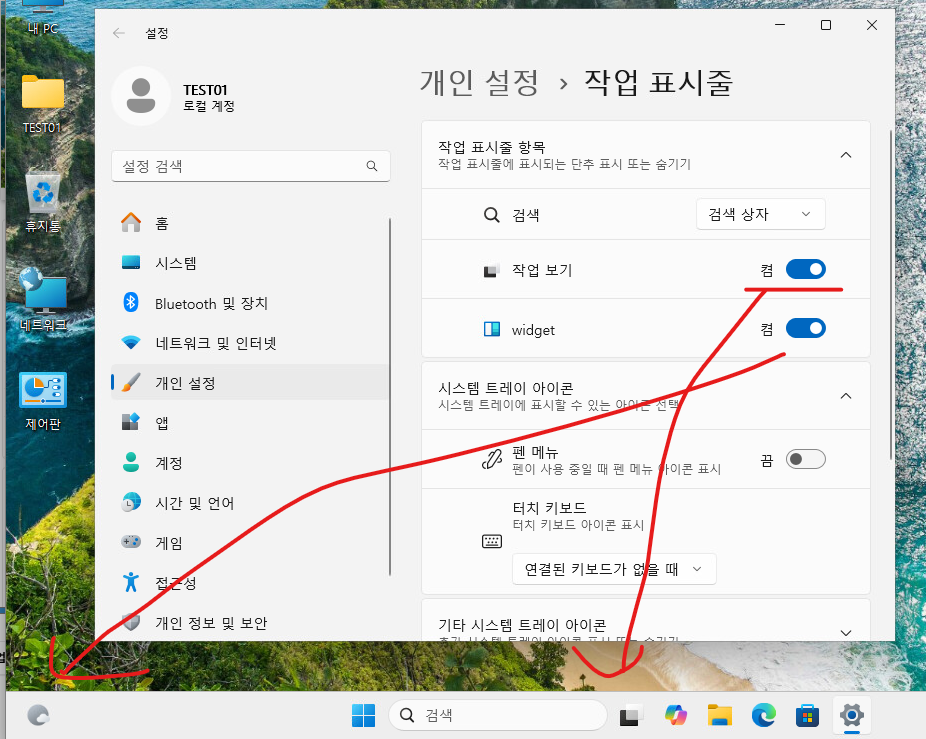Click the 작업 보기 row icon
The image size is (926, 739).
491,271
